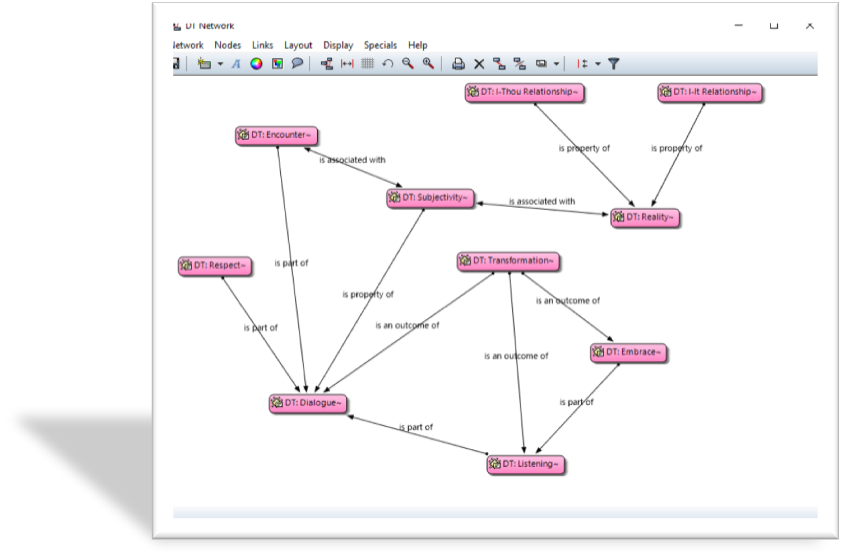Select the DT: I-Thou Relationship node

click(524, 92)
